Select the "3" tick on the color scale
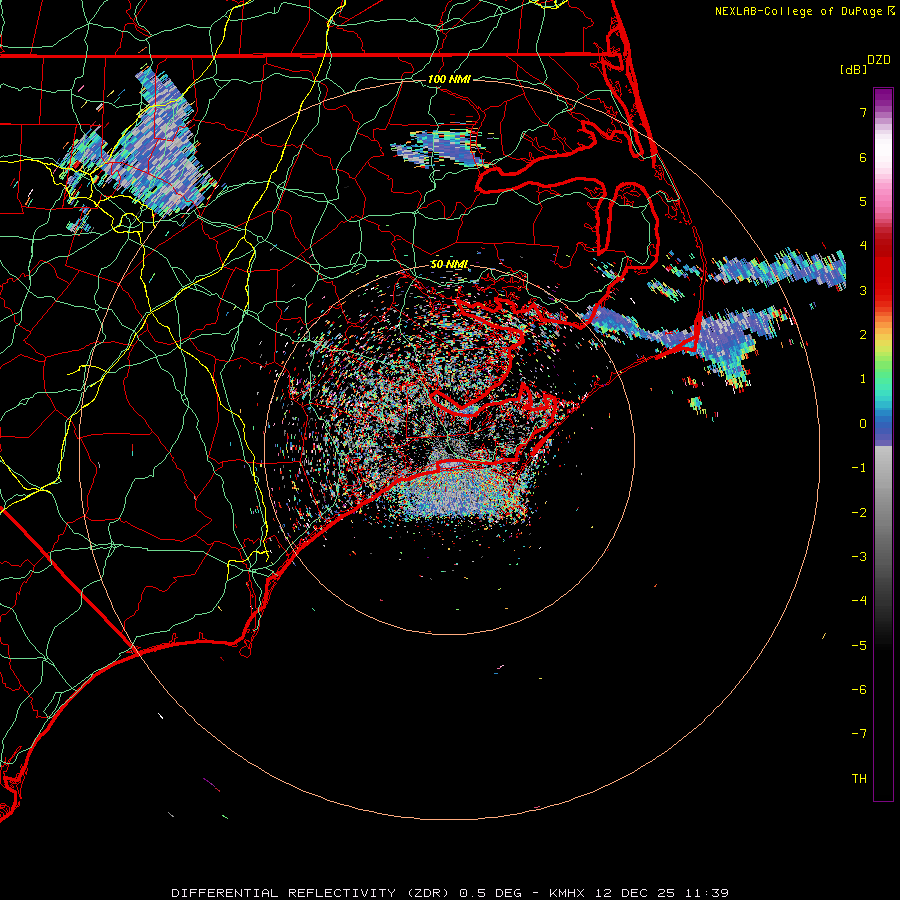The image size is (900, 900). tap(863, 290)
